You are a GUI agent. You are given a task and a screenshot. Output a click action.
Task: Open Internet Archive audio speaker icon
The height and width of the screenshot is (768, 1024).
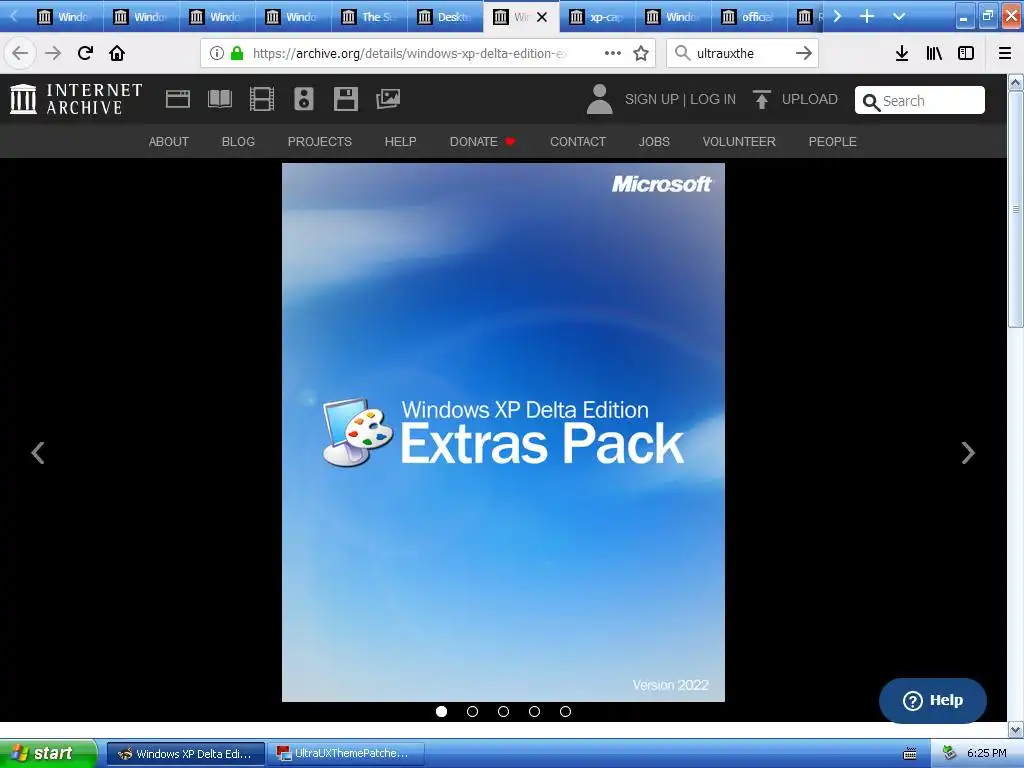point(304,99)
